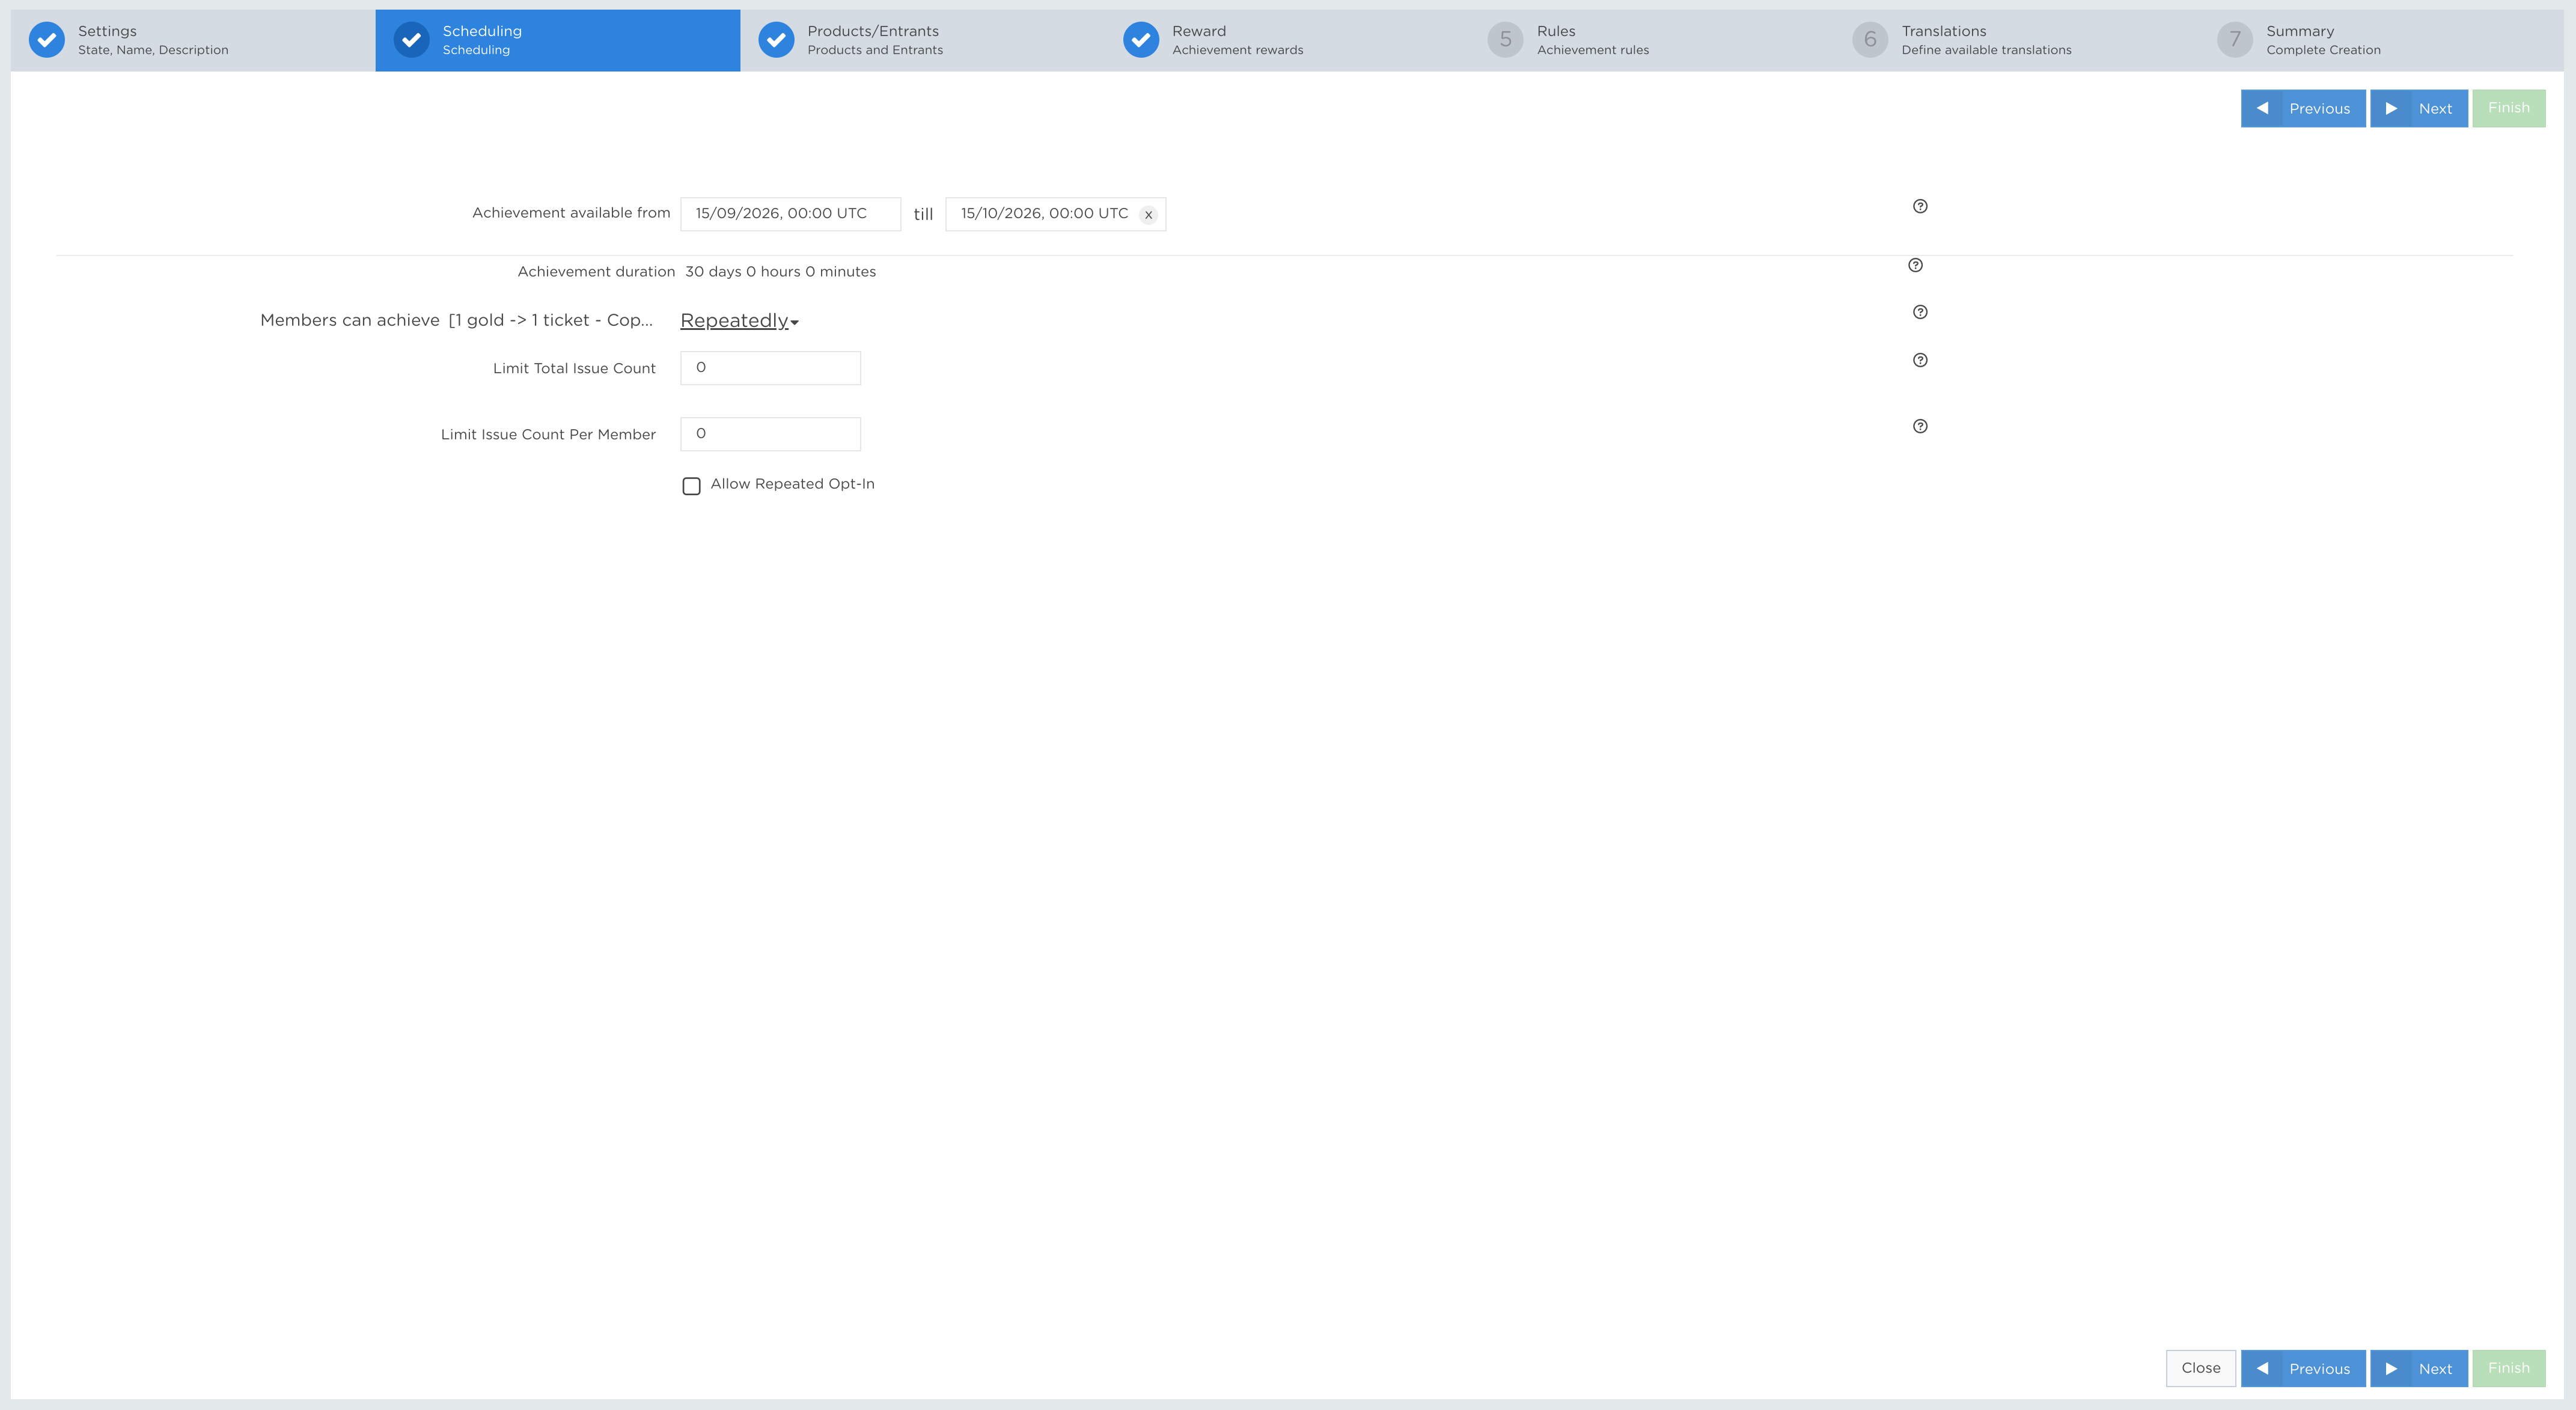Go to Products/Entrants step tab
The height and width of the screenshot is (1410, 2576).
click(922, 40)
